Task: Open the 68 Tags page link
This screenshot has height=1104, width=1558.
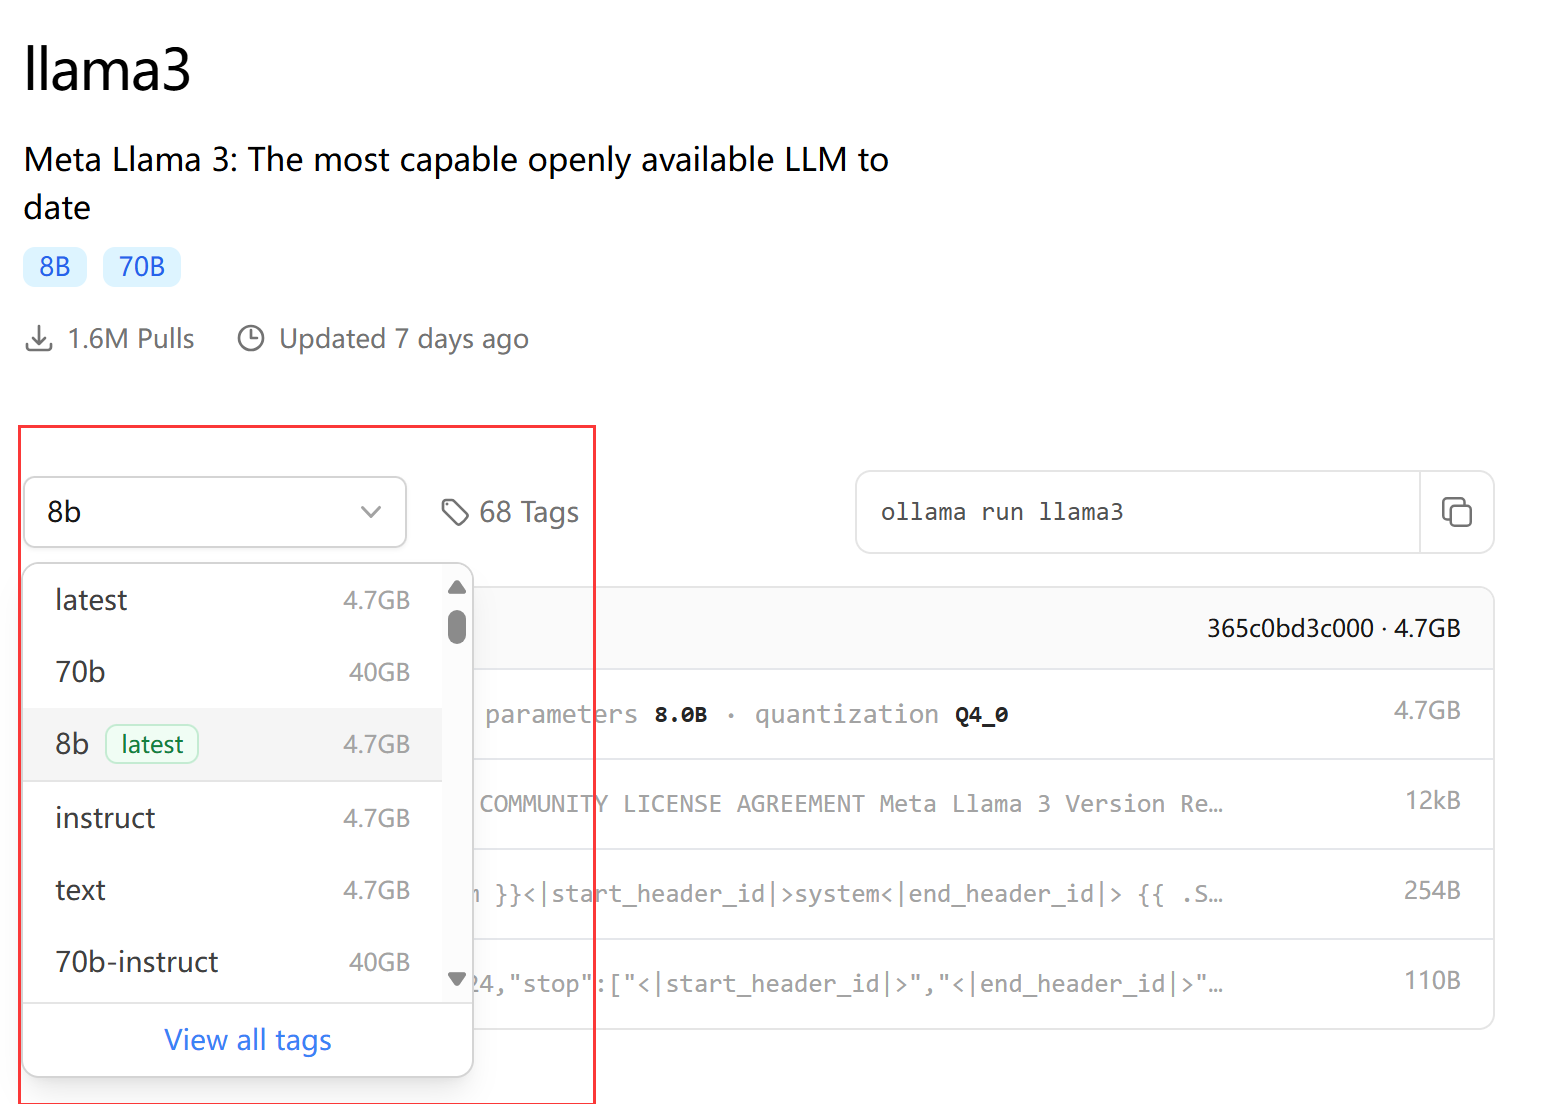Action: 528,512
